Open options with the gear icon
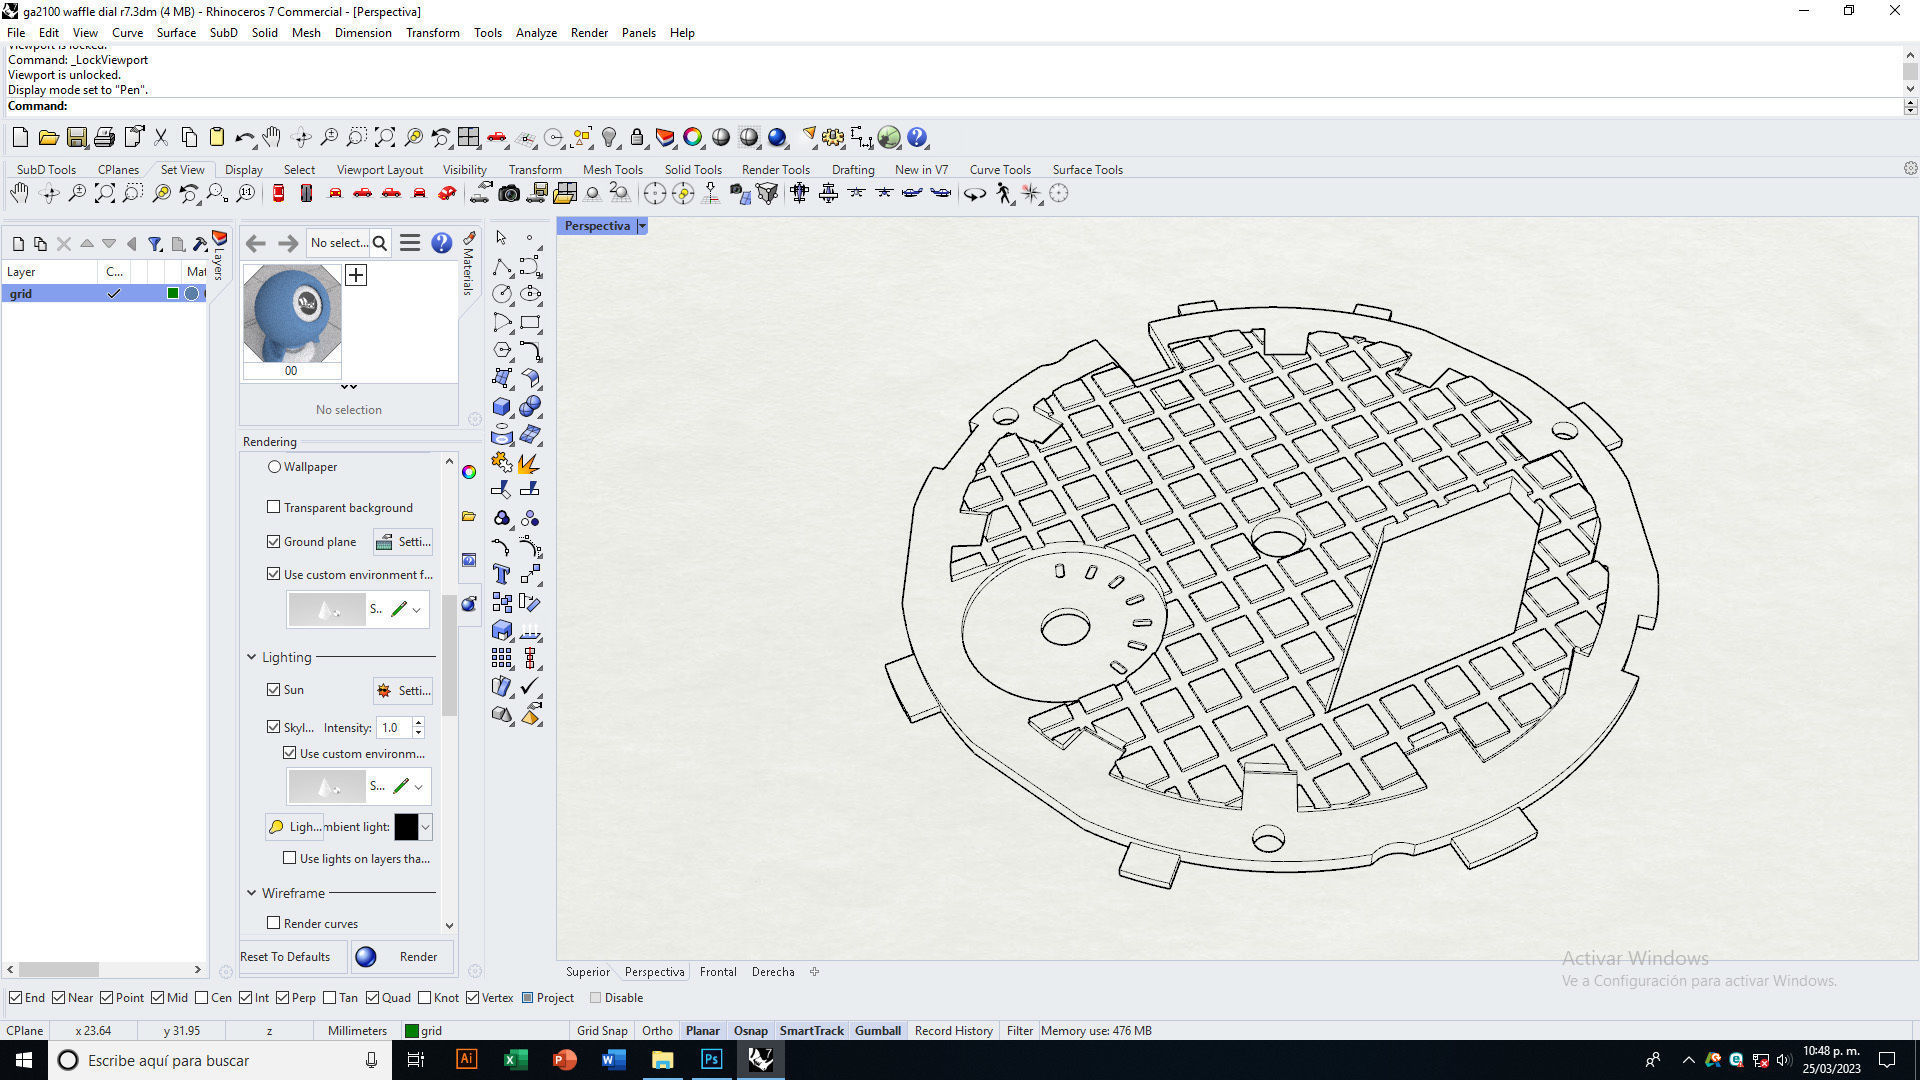Viewport: 1920px width, 1080px height. (833, 137)
